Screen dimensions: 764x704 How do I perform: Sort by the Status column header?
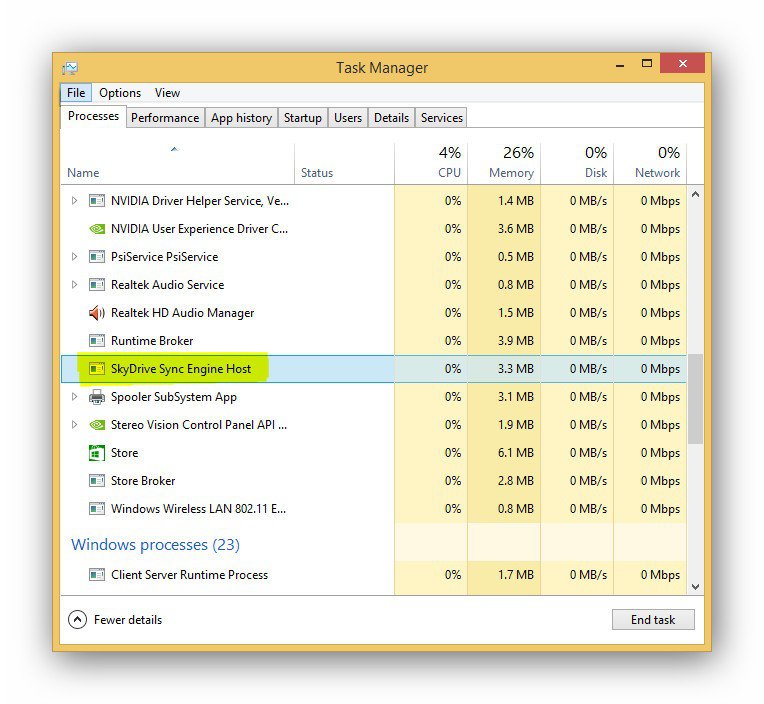[x=344, y=164]
